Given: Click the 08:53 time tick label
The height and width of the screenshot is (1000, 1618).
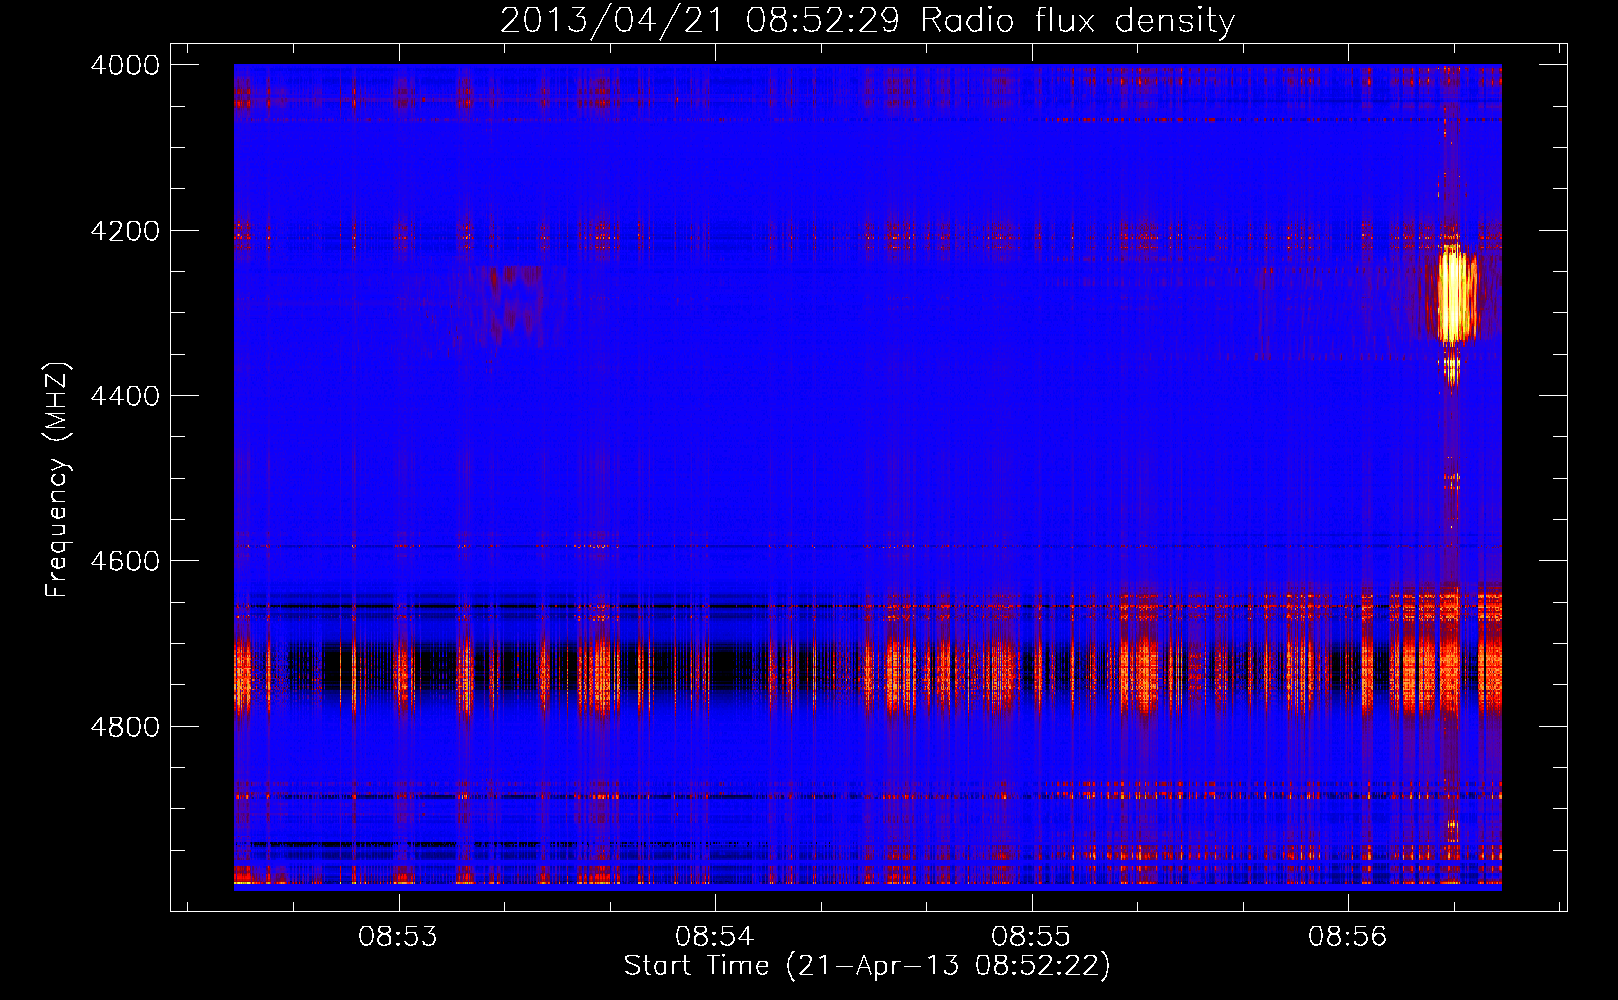Looking at the screenshot, I should (x=398, y=937).
